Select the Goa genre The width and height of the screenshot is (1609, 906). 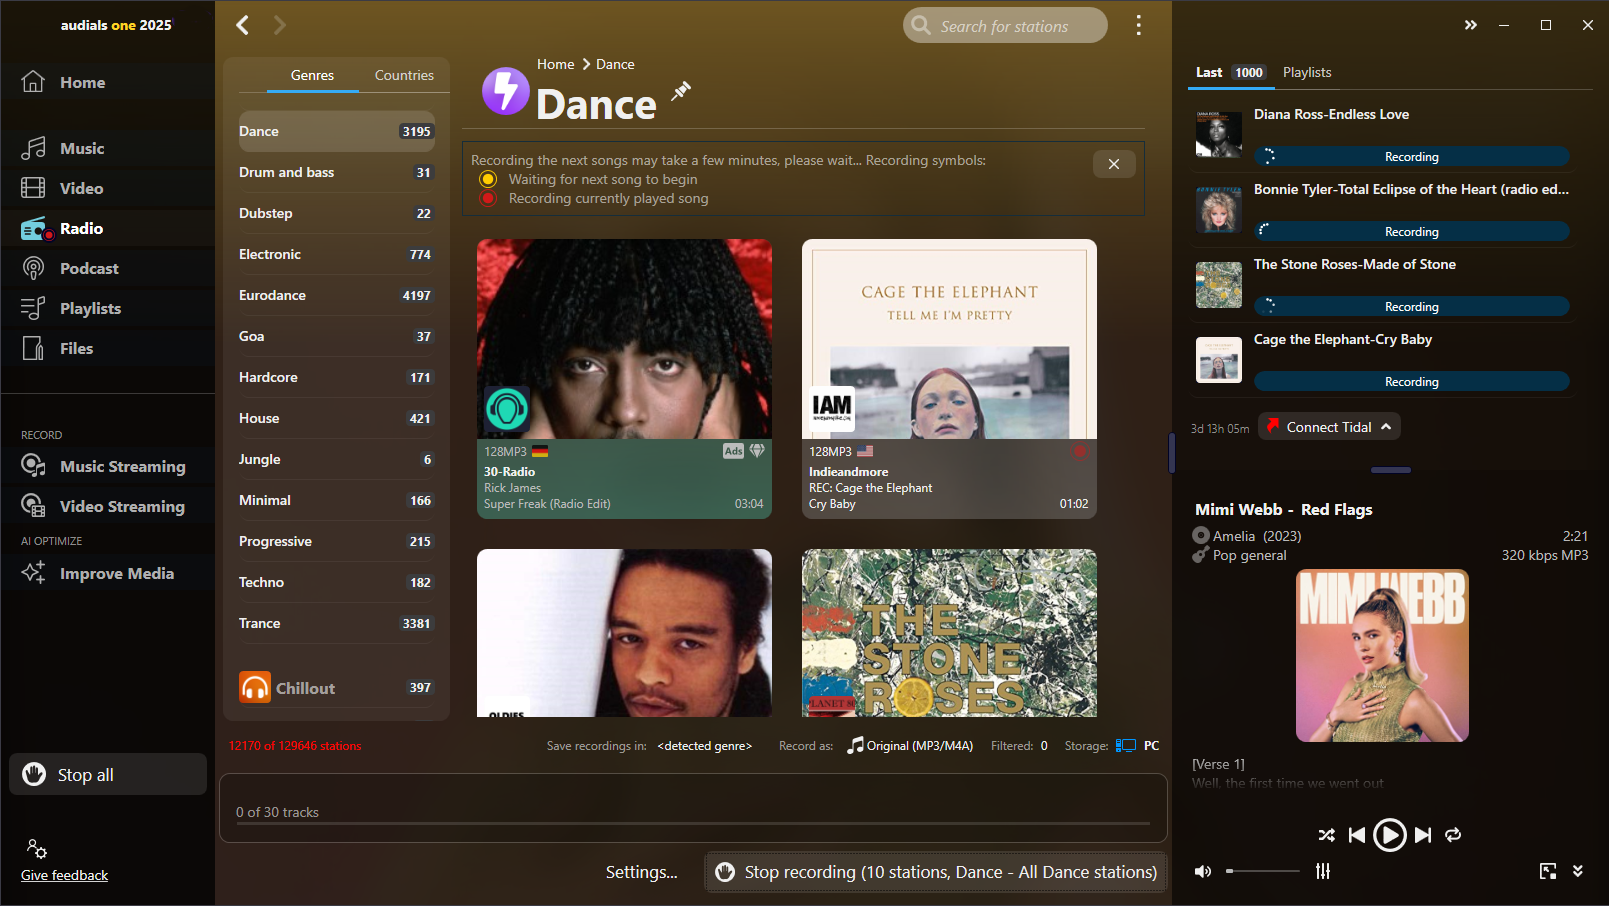point(336,336)
